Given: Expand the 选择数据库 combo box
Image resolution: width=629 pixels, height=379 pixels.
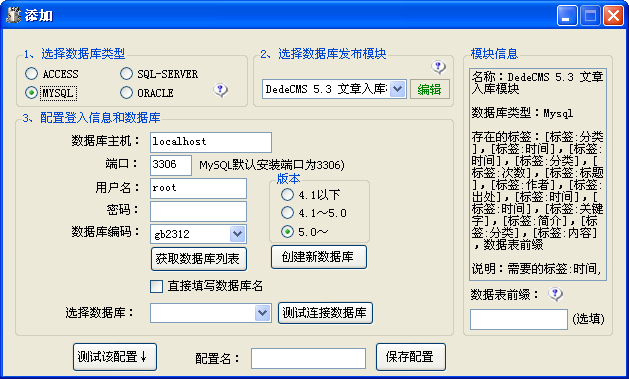Looking at the screenshot, I should 262,313.
